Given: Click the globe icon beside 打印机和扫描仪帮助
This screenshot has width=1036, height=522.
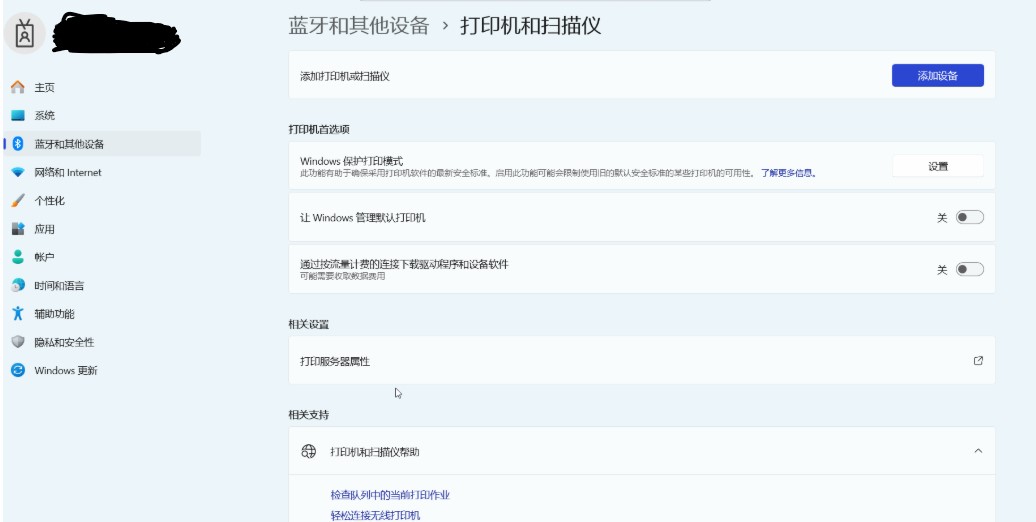Looking at the screenshot, I should 309,451.
